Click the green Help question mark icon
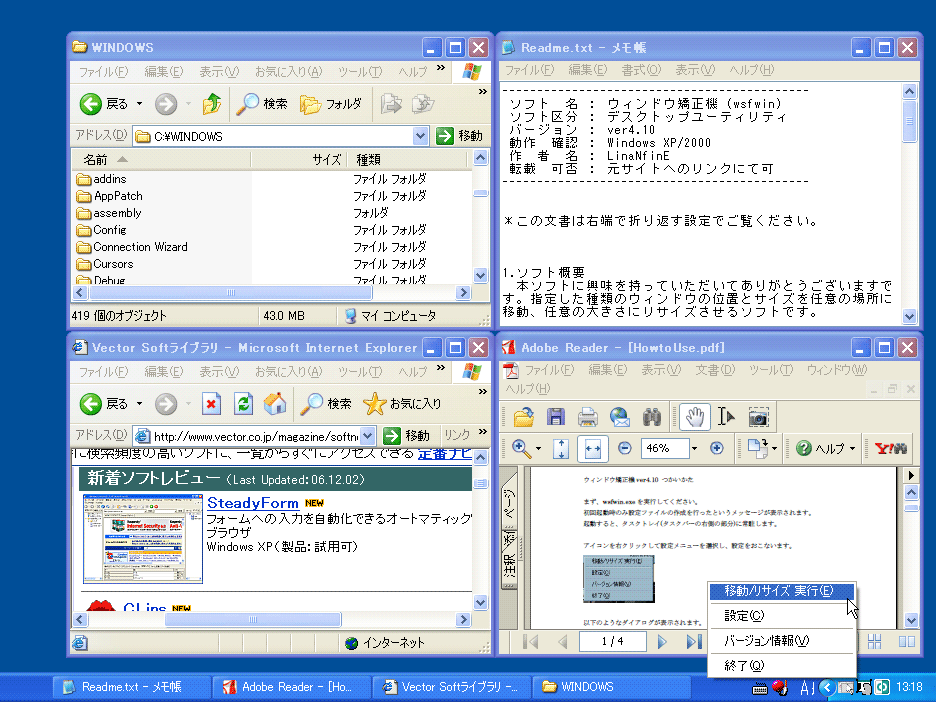The image size is (936, 702). click(804, 448)
